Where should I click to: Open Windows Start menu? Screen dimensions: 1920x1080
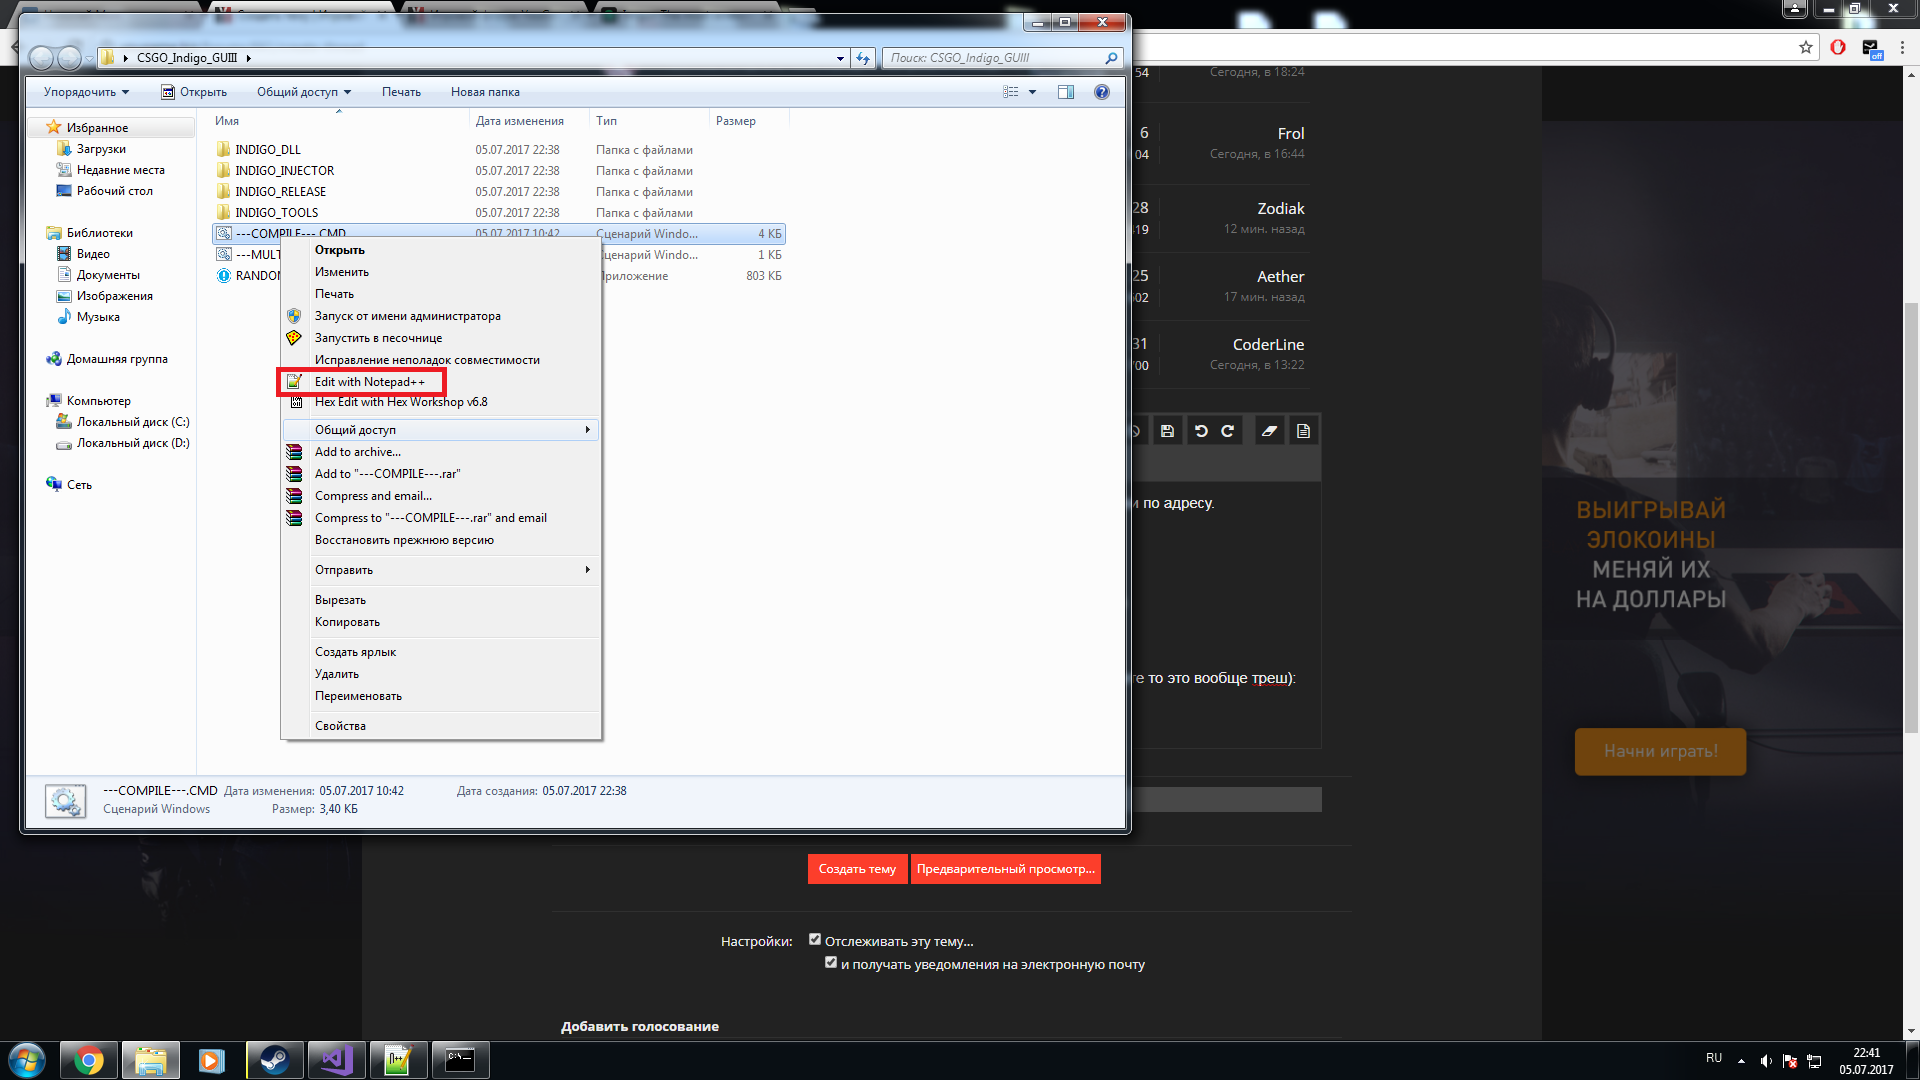[27, 1060]
